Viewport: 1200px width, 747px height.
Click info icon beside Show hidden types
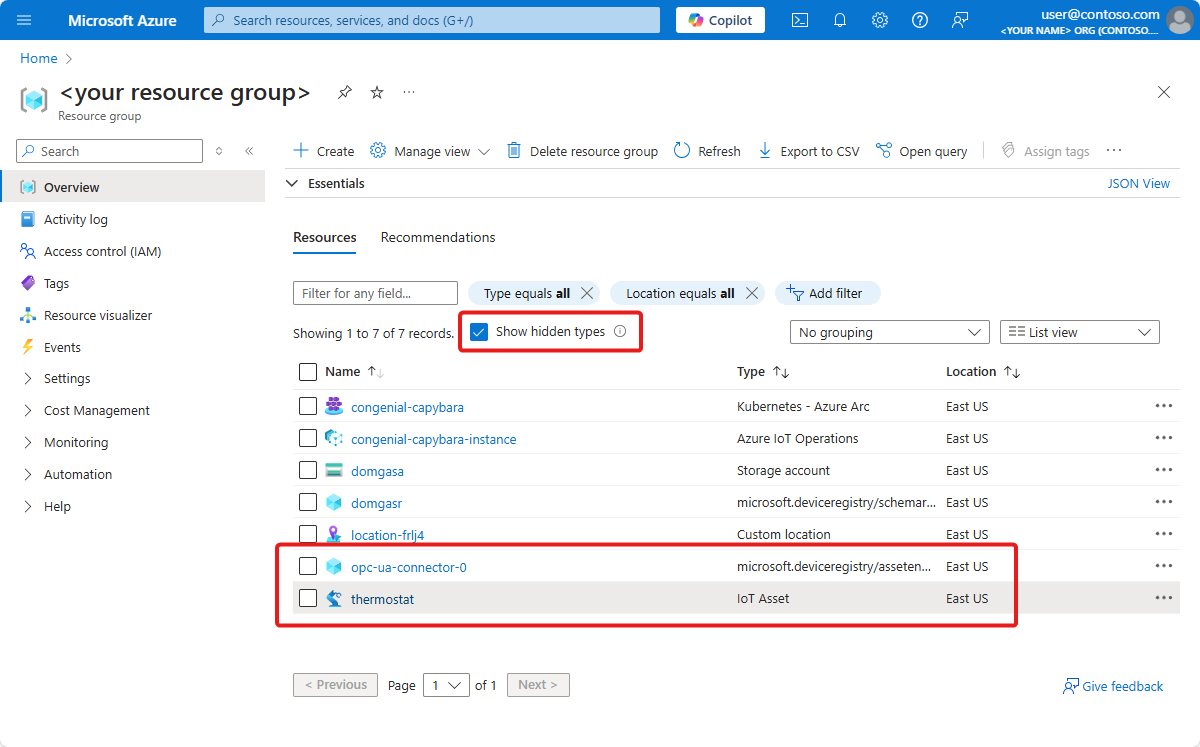click(x=620, y=332)
